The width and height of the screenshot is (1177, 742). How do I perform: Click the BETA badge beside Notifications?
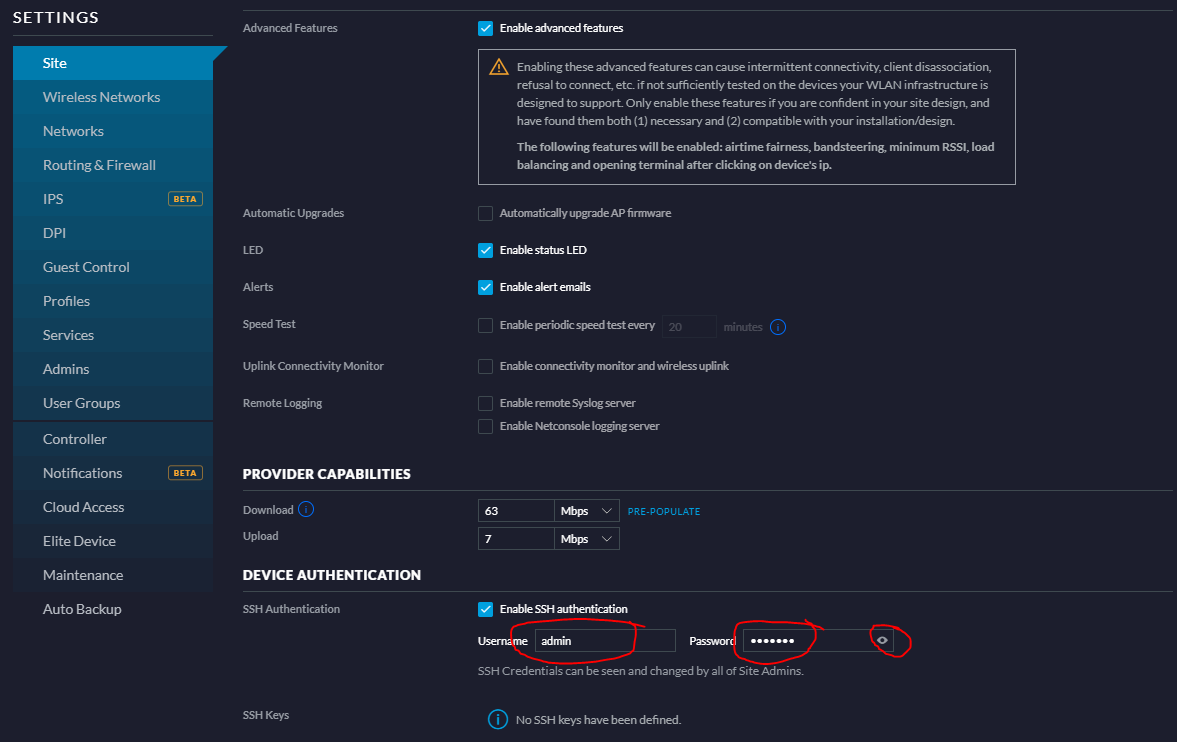[x=185, y=473]
